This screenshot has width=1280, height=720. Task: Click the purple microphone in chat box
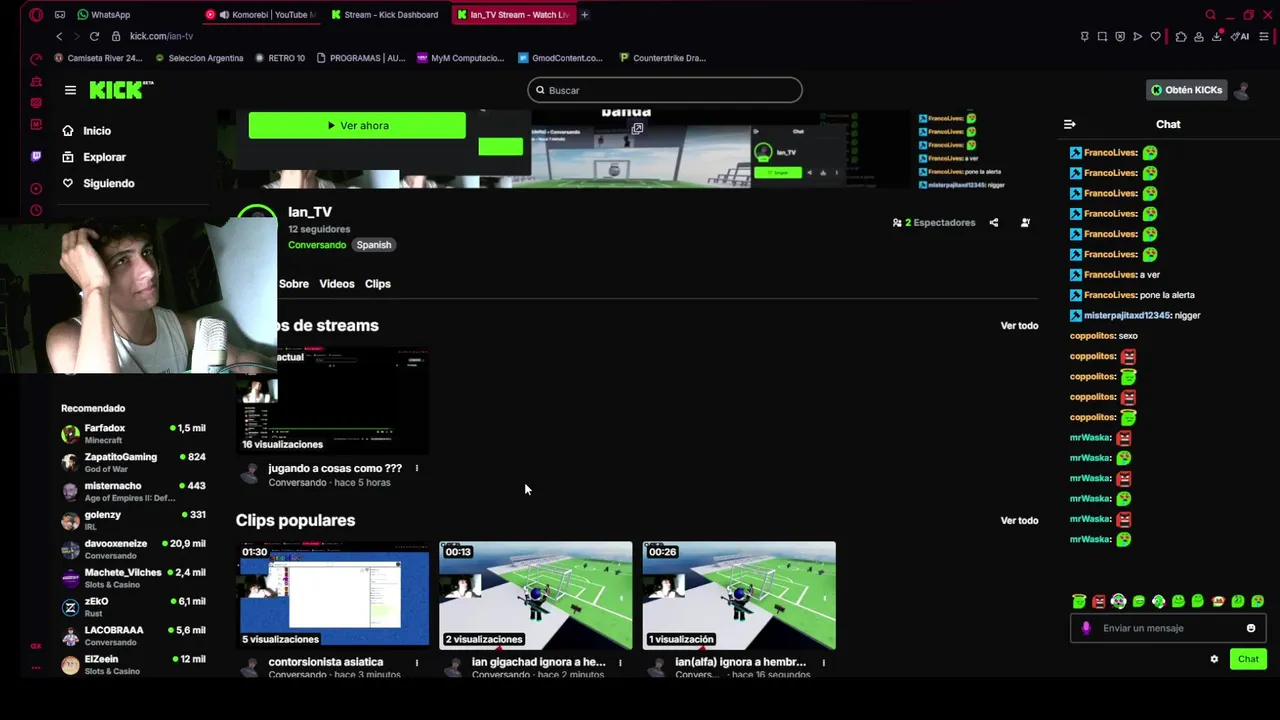tap(1086, 628)
